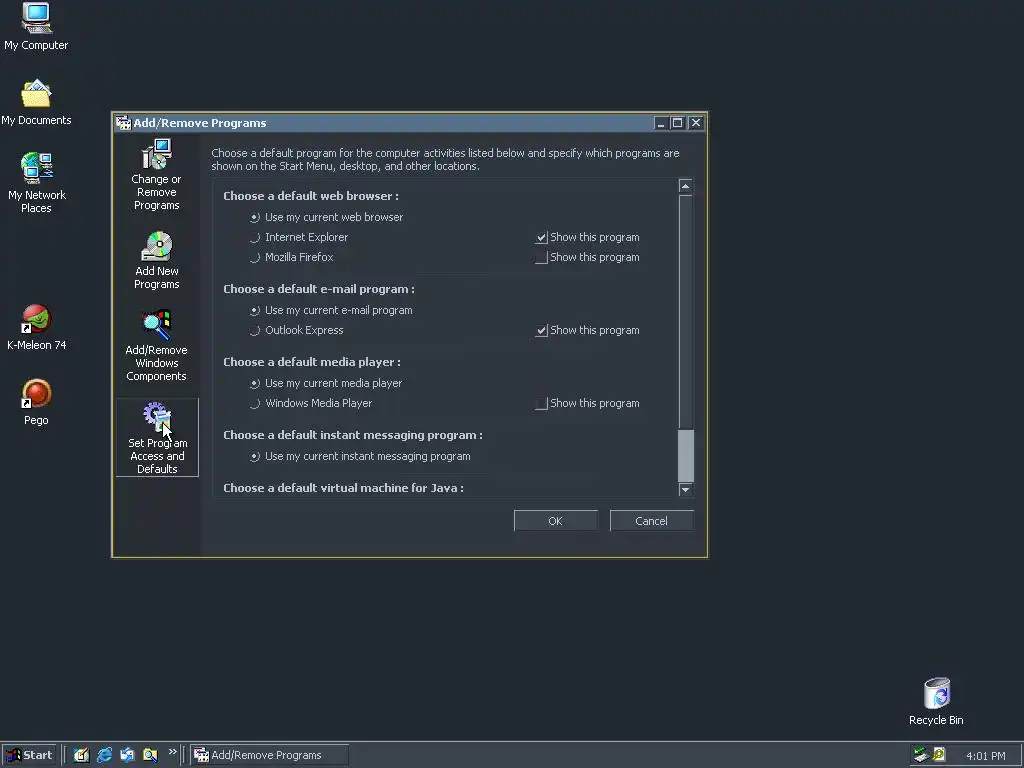Click Choose a default instant messaging program heading

[353, 435]
